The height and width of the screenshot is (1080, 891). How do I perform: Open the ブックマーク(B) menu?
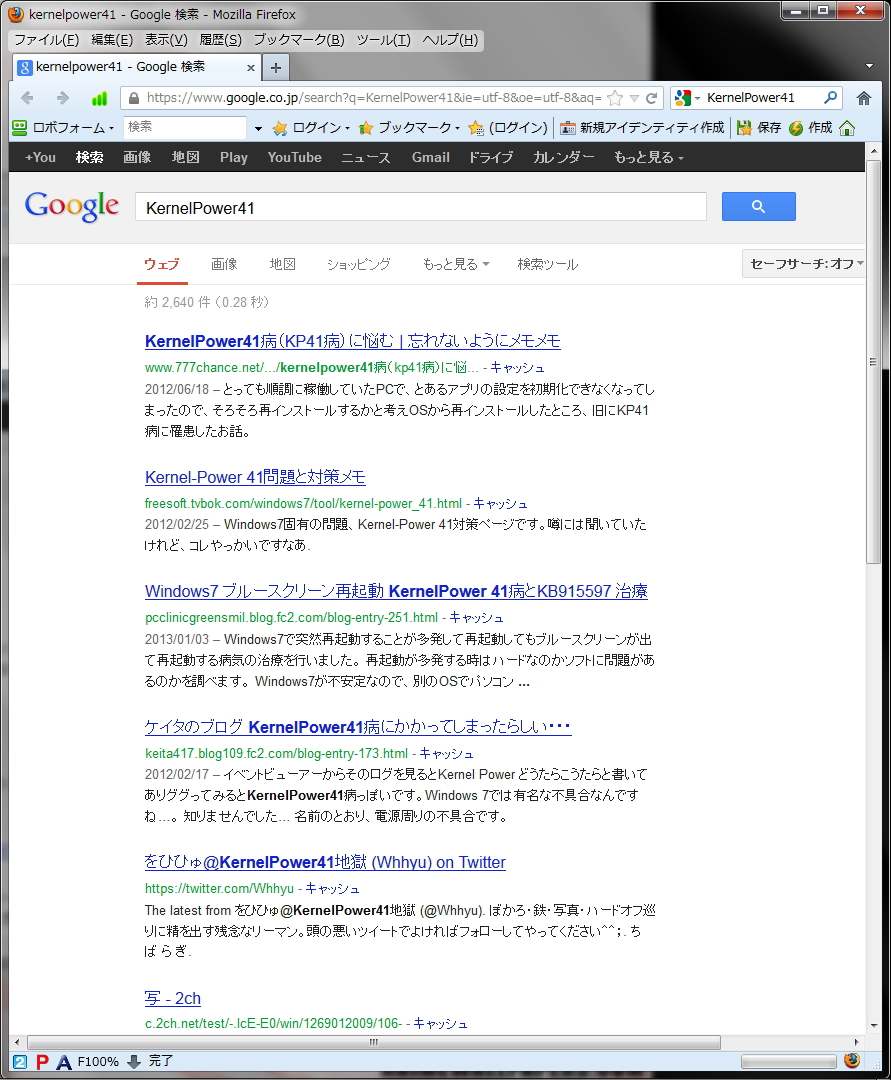coord(299,40)
